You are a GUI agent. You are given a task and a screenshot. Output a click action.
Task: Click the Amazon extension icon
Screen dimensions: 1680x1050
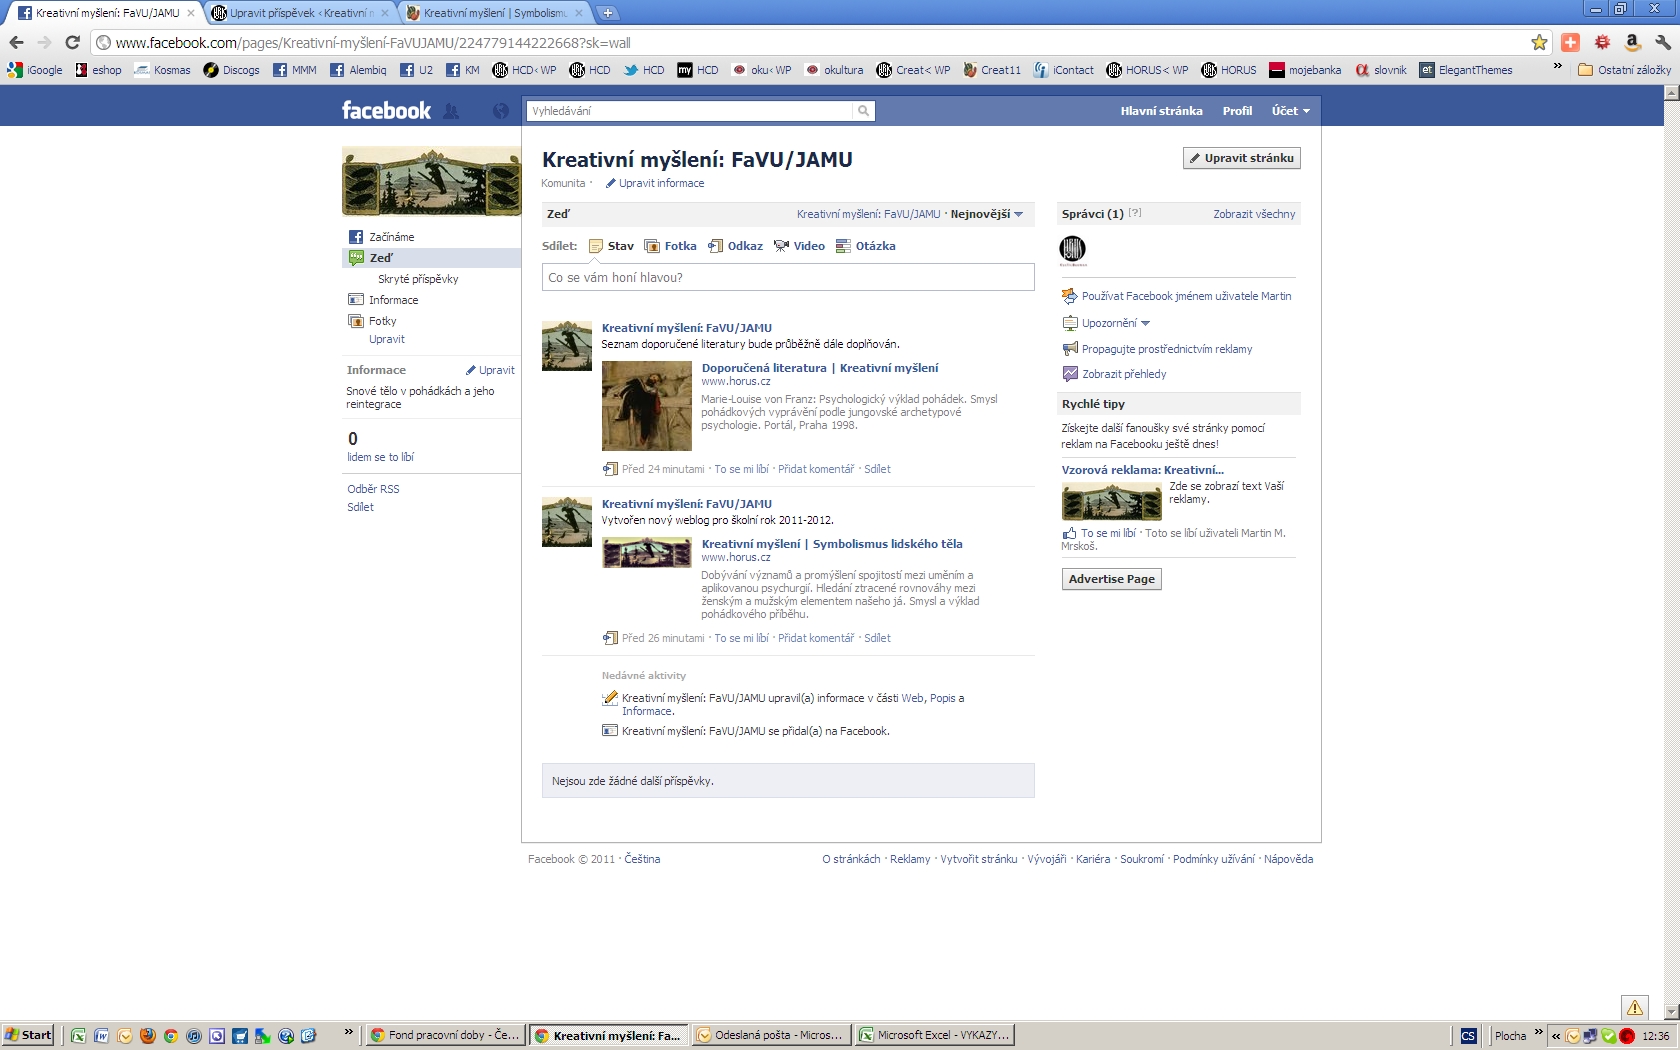pos(1632,42)
